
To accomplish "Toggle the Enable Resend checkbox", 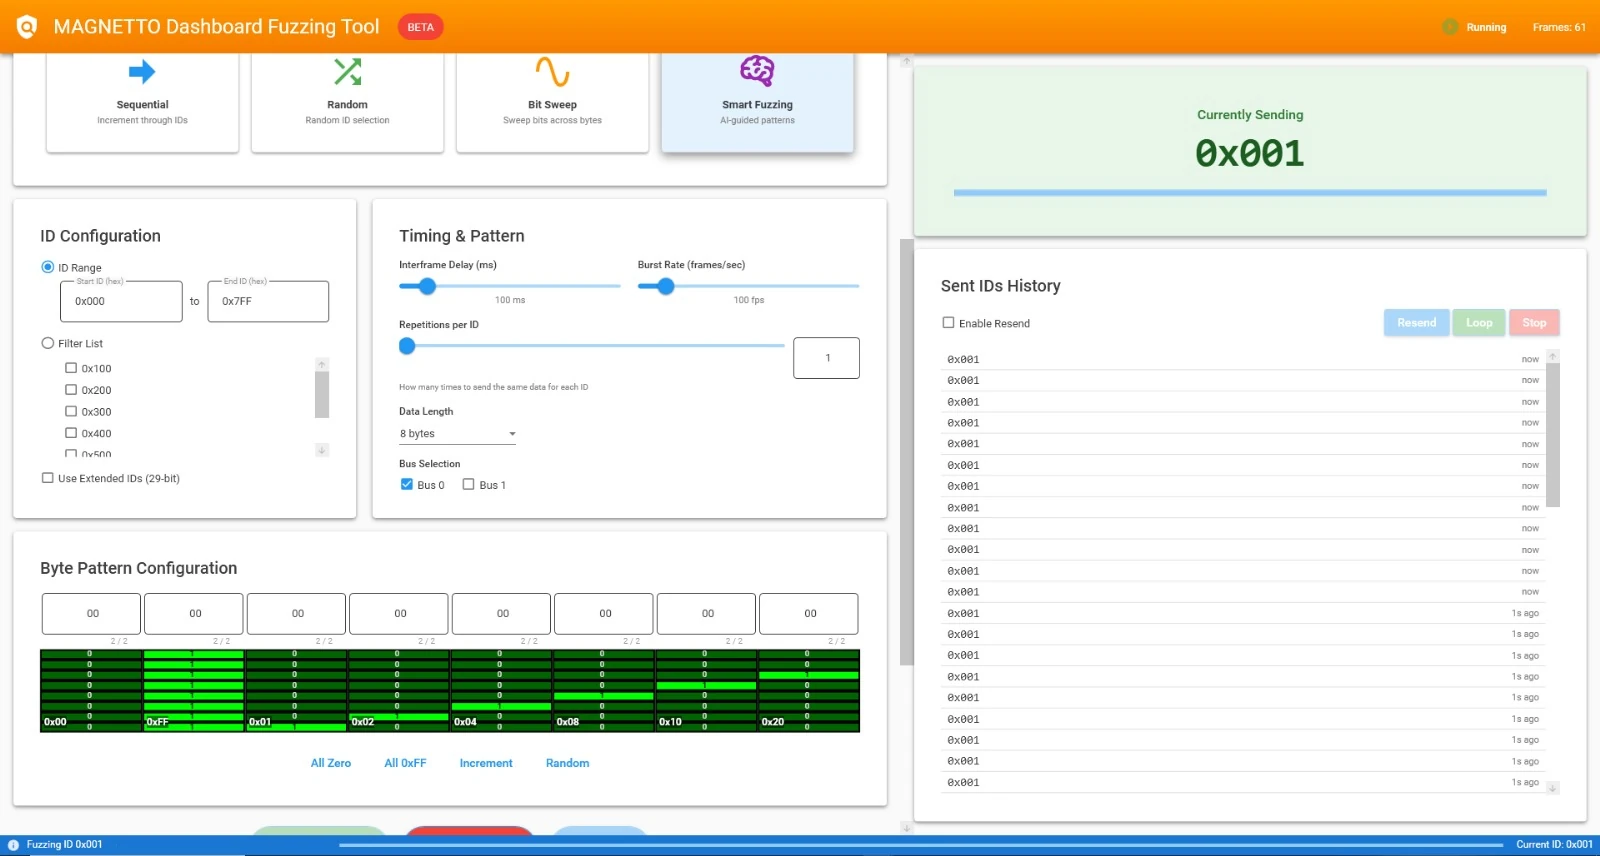I will tap(948, 323).
